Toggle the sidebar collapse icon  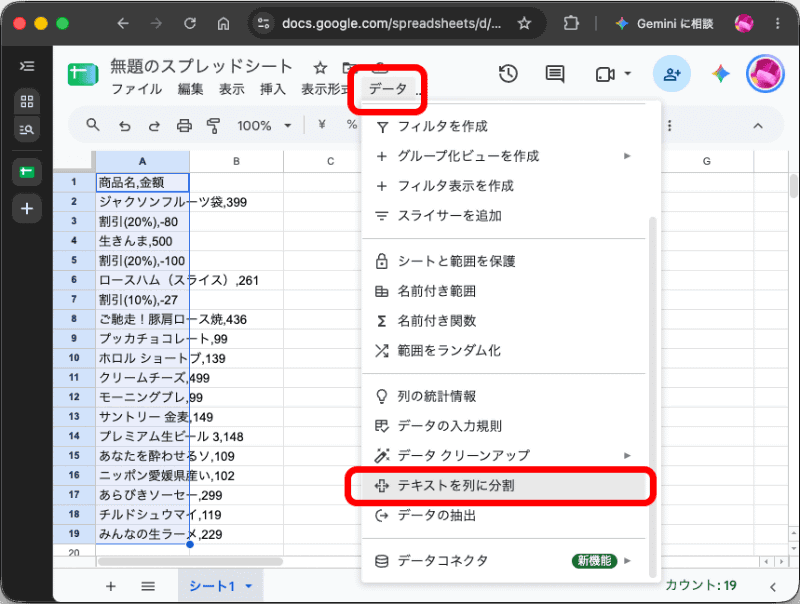(27, 66)
